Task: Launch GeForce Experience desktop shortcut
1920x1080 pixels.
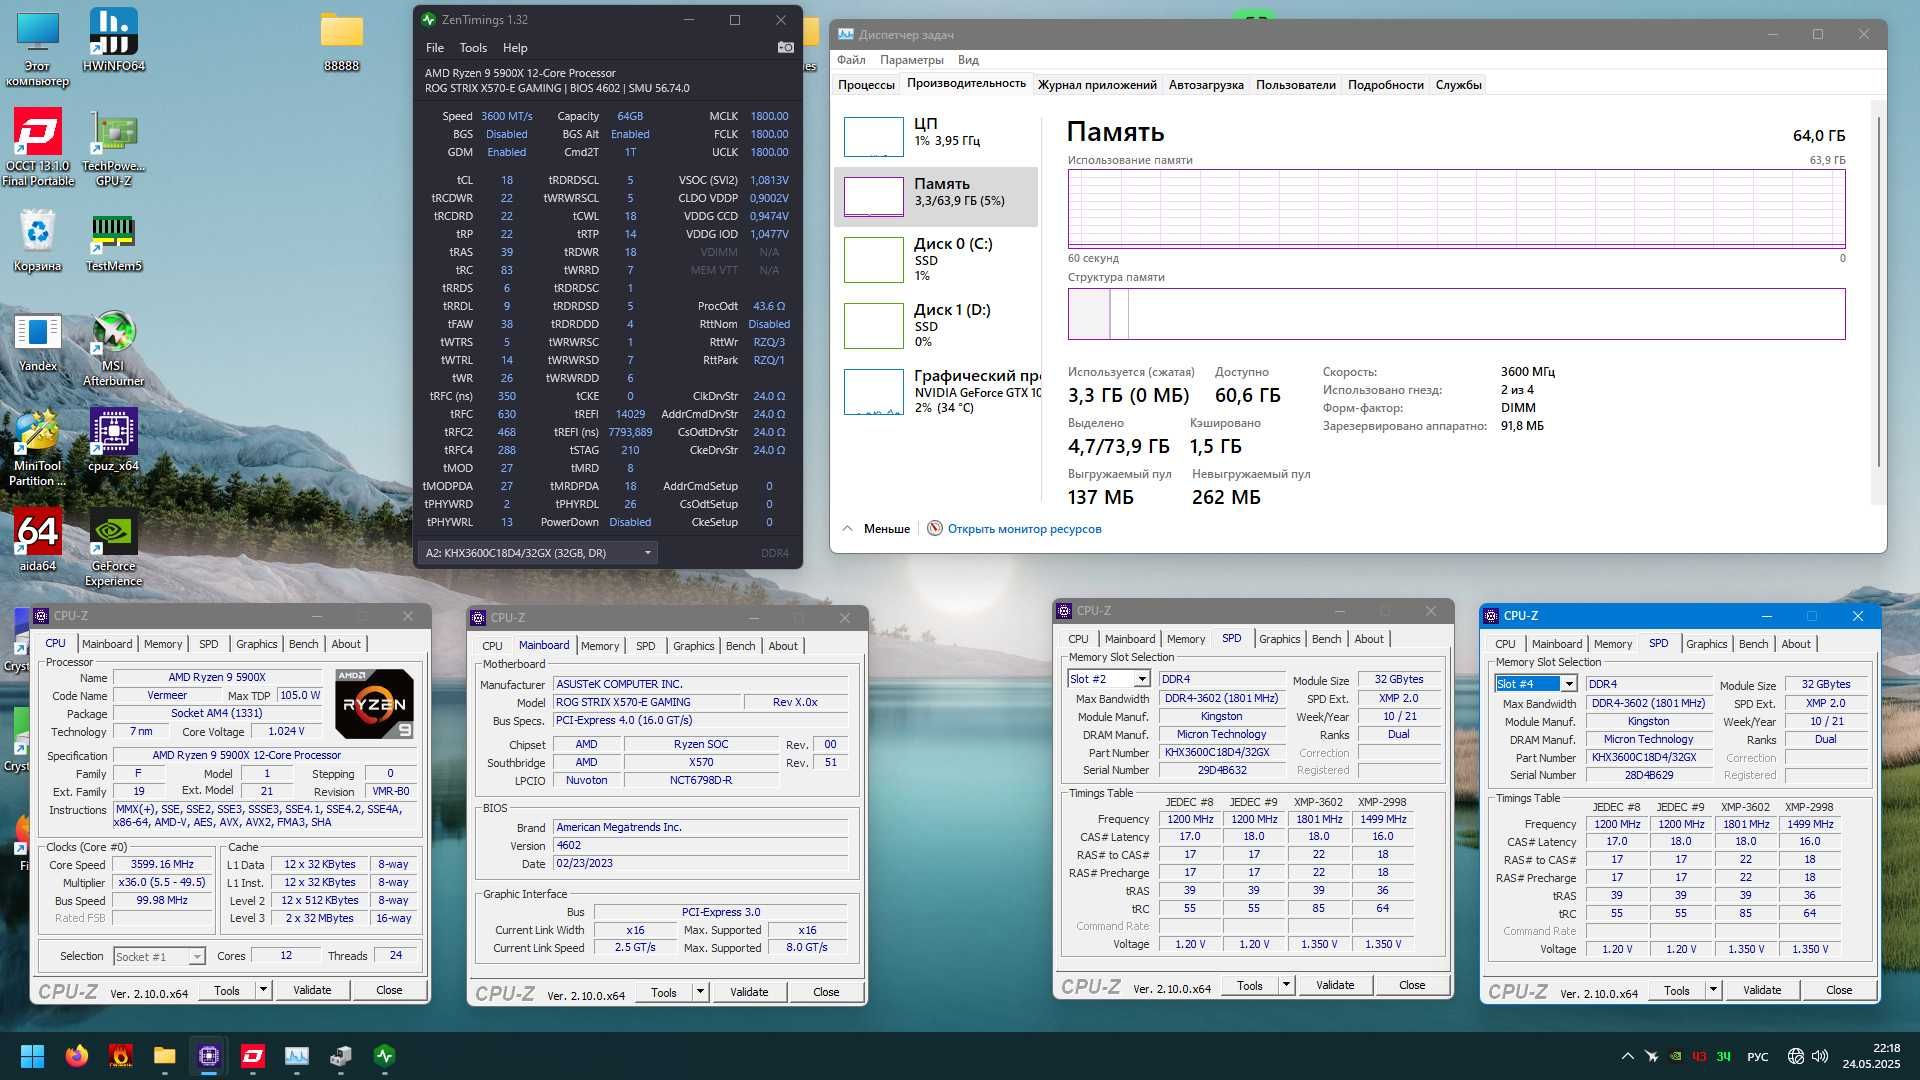Action: [113, 546]
